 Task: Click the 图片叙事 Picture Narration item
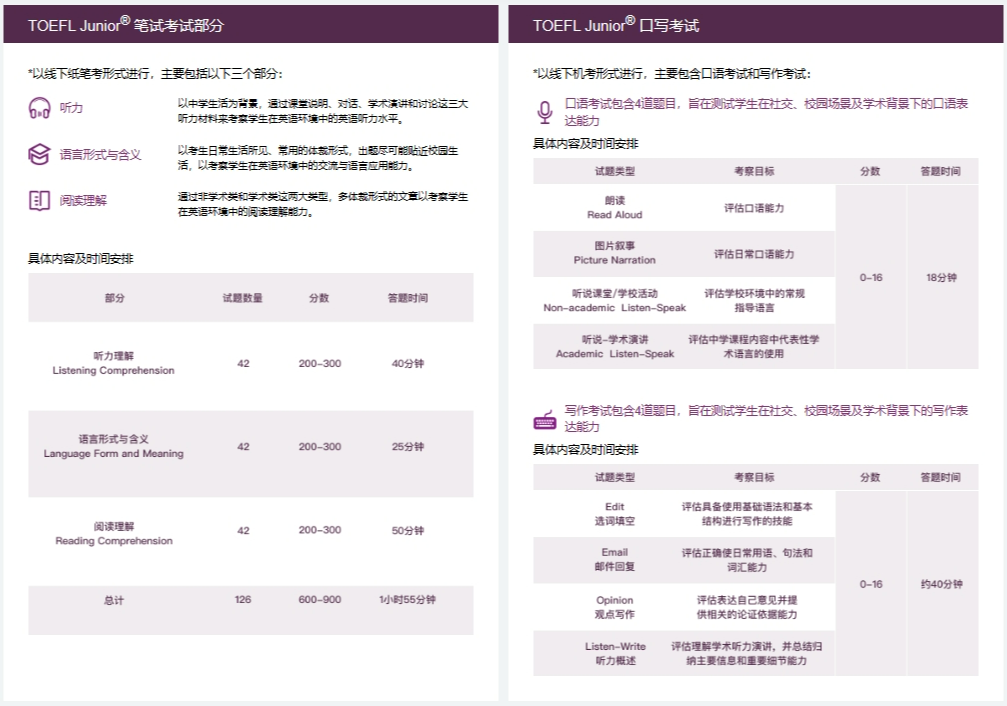point(614,253)
